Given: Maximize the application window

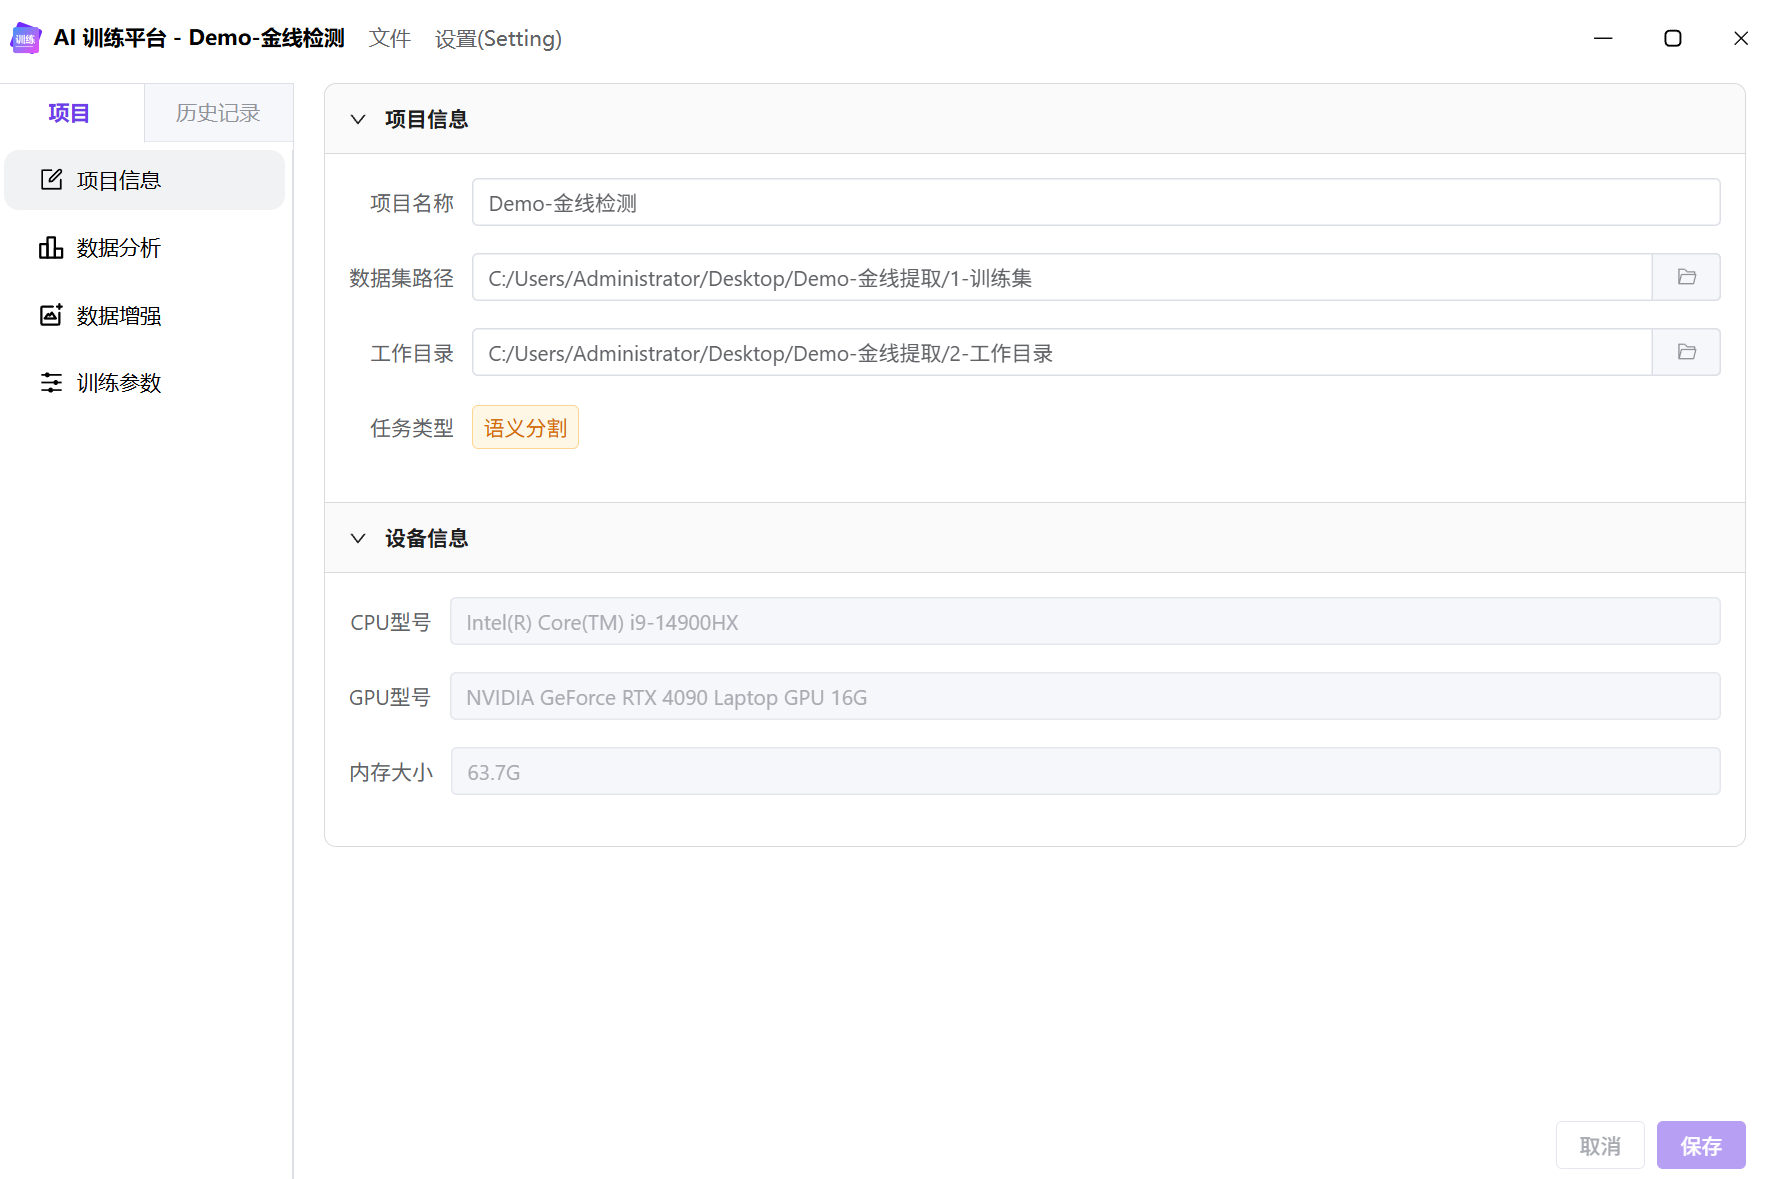Looking at the screenshot, I should (1672, 38).
